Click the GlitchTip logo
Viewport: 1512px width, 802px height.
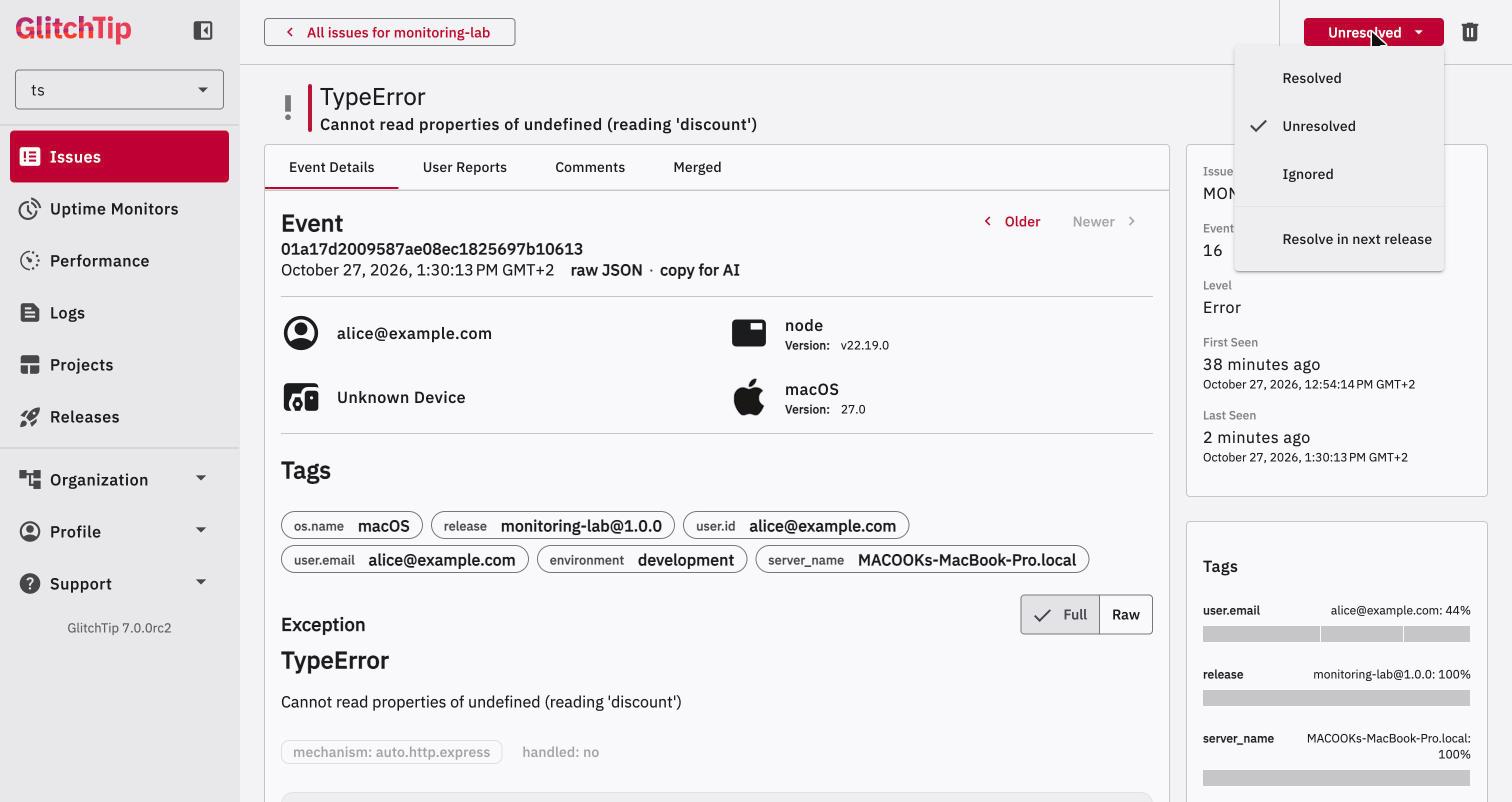pyautogui.click(x=73, y=28)
